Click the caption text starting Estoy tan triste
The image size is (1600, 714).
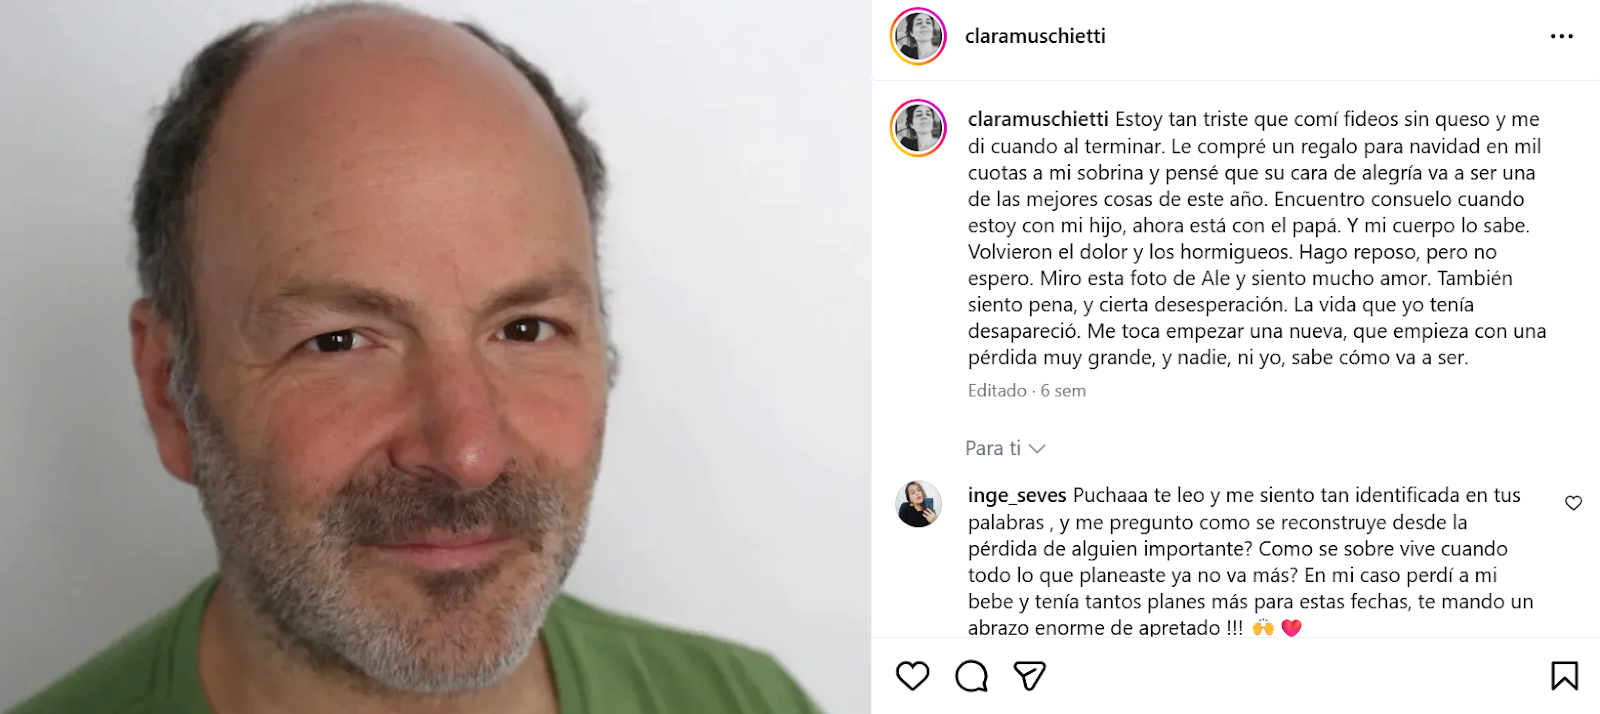click(1257, 238)
